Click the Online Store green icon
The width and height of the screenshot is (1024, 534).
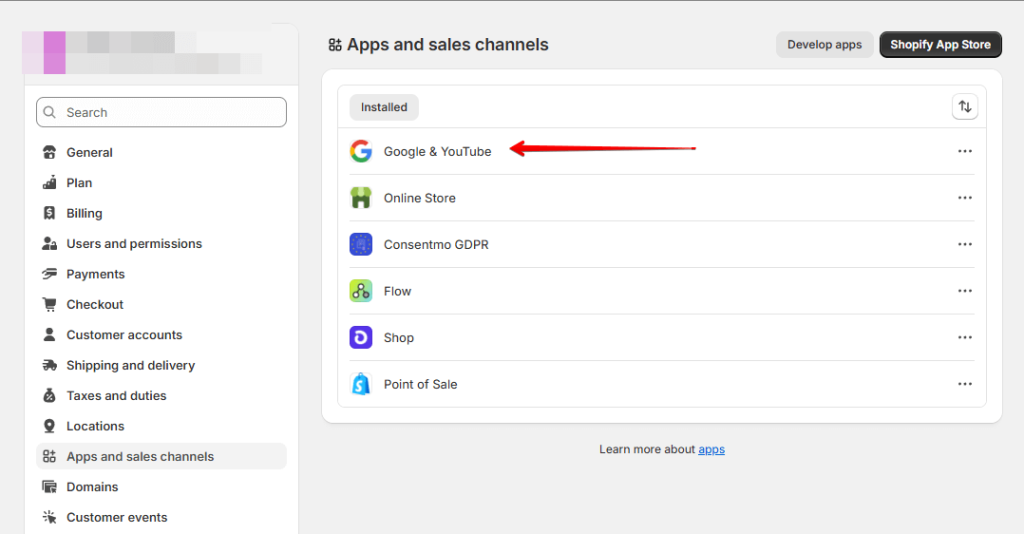tap(360, 198)
